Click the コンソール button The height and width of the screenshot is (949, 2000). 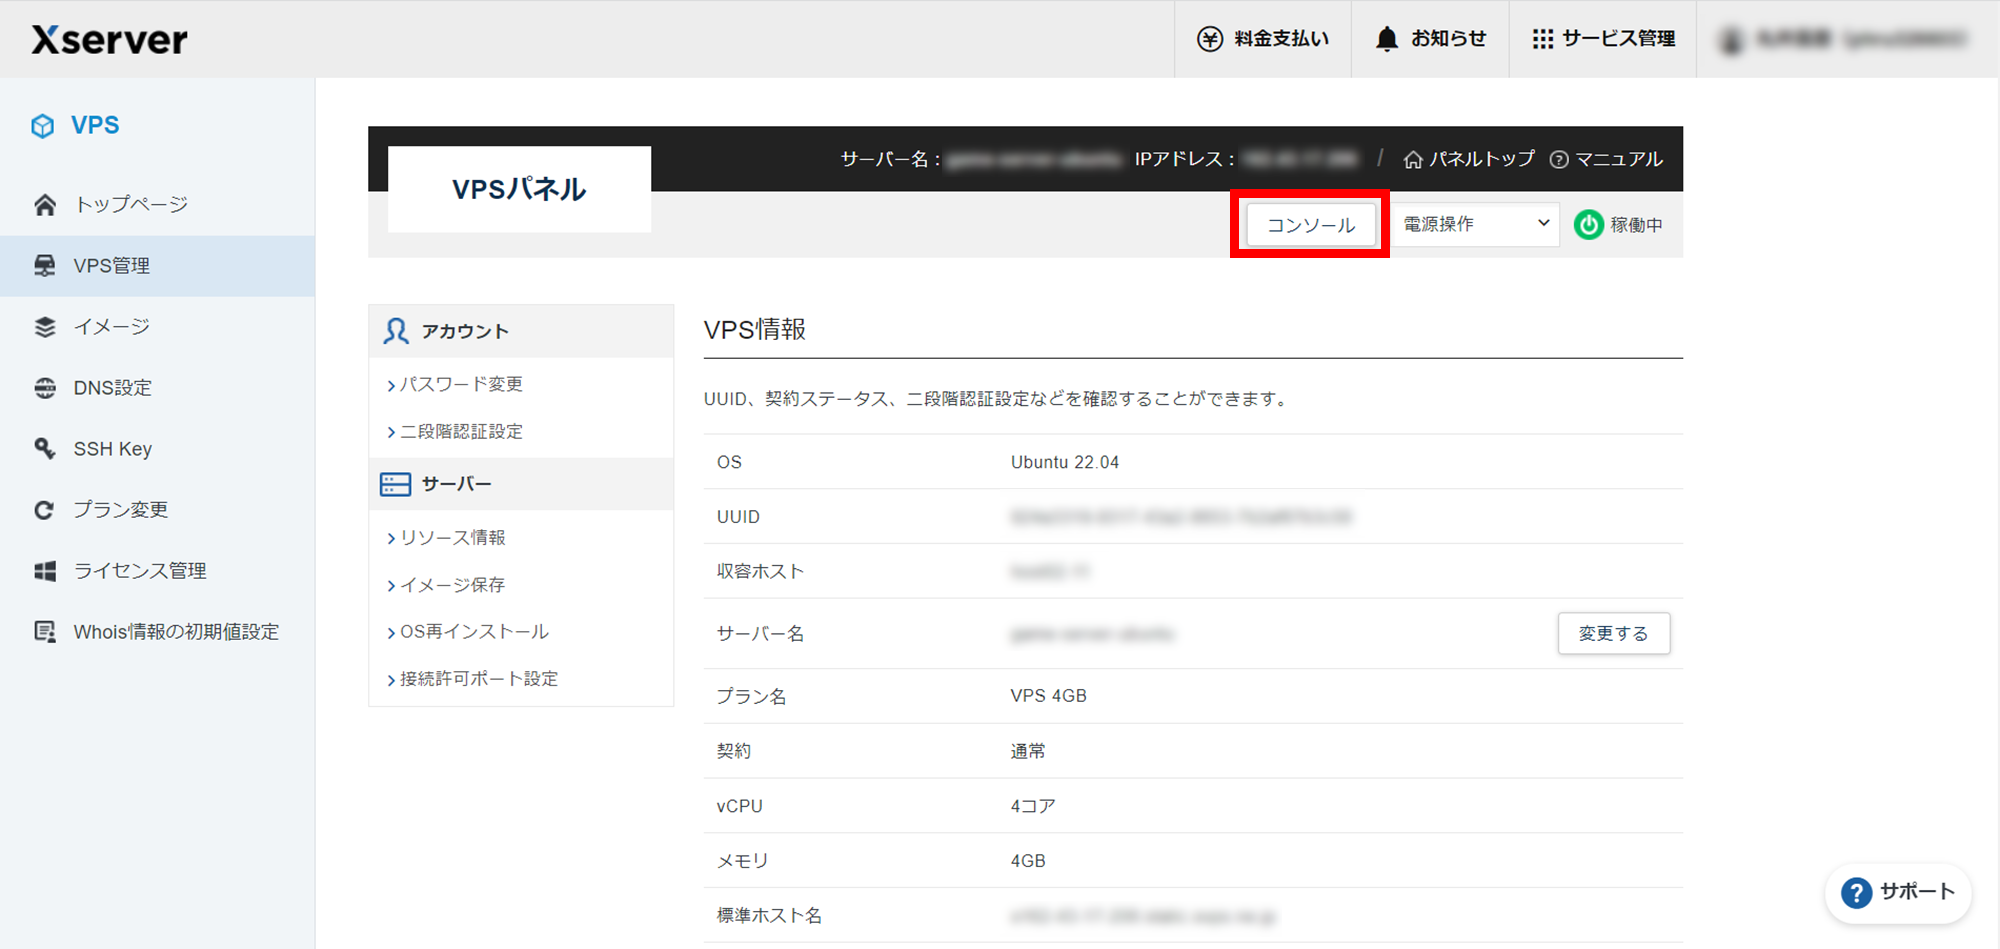pos(1309,224)
